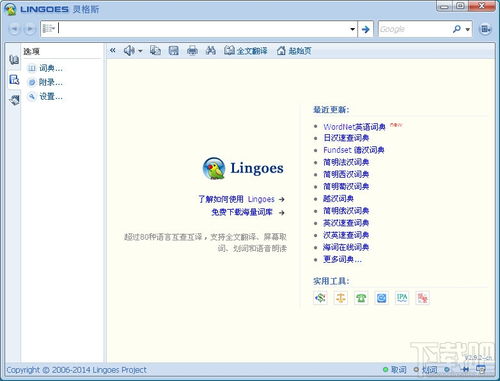Open the telephone codes tool icon

click(361, 297)
